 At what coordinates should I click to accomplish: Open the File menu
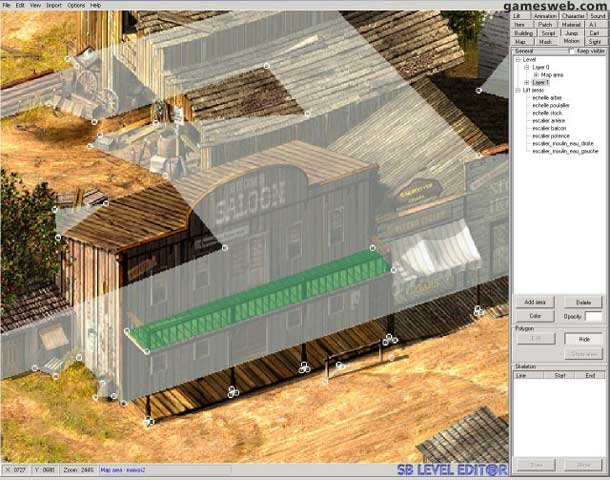pos(6,5)
